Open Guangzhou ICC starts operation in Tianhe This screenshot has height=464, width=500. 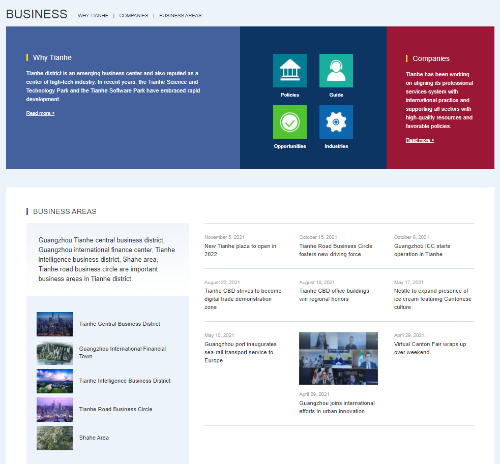(422, 250)
